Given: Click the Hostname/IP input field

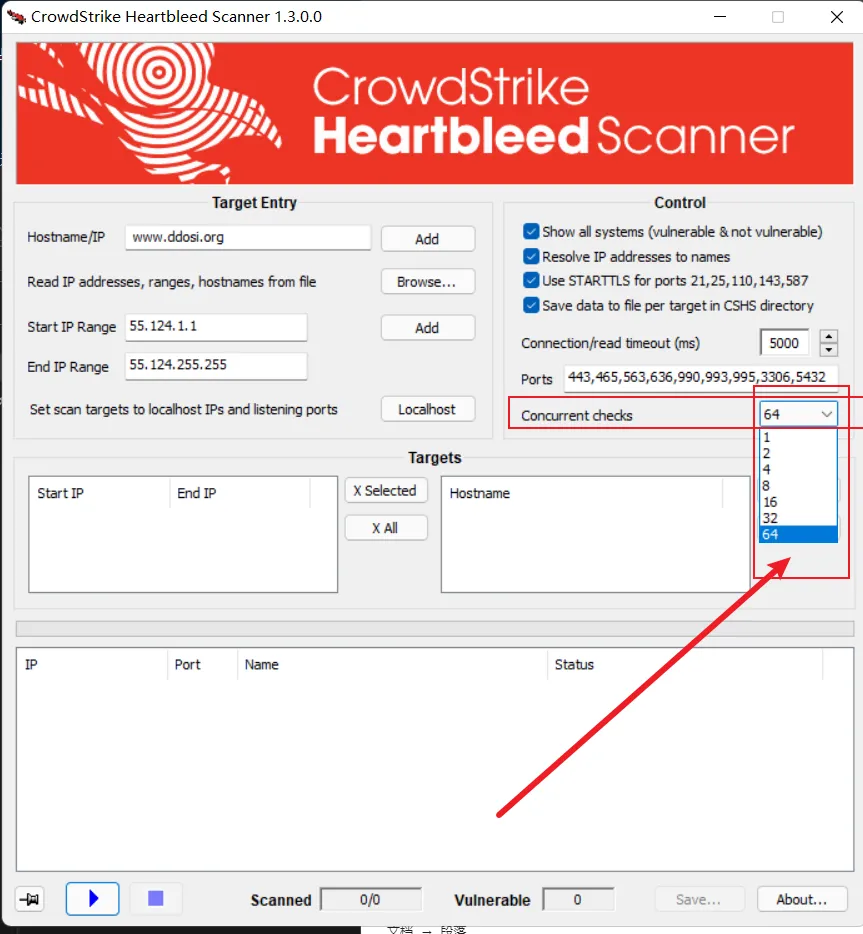Looking at the screenshot, I should 248,237.
